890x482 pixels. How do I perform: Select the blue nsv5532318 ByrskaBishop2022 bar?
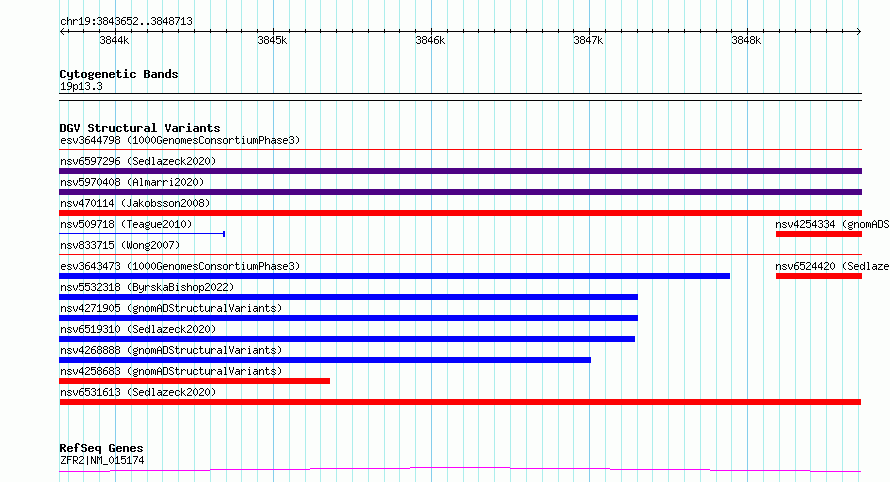349,297
